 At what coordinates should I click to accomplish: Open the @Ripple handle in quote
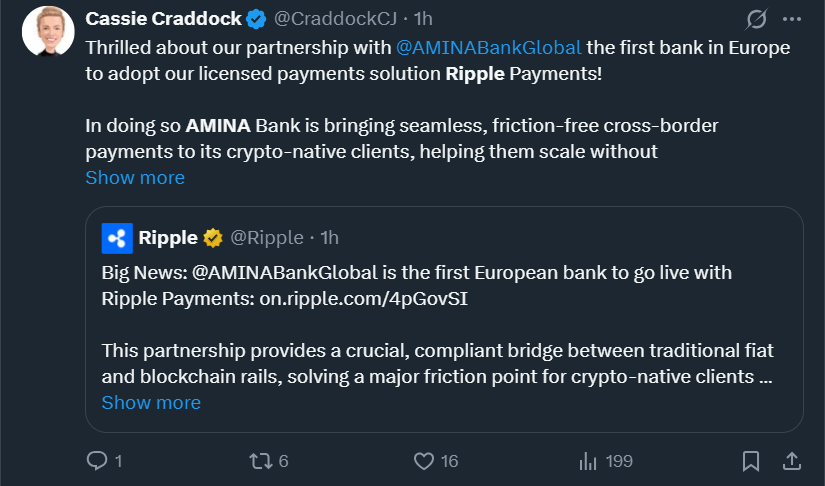point(267,238)
